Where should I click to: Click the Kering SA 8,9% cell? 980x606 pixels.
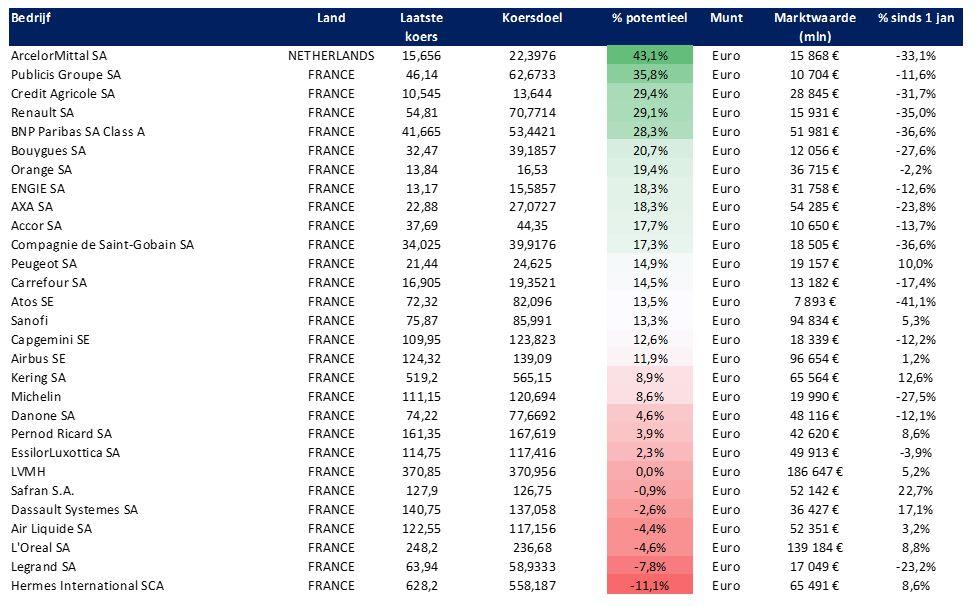[x=650, y=377]
